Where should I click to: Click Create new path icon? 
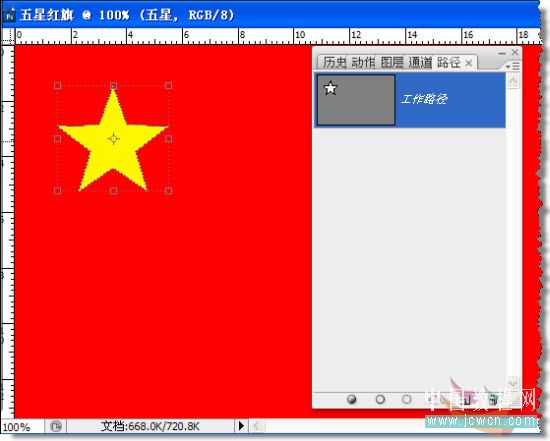tap(467, 399)
